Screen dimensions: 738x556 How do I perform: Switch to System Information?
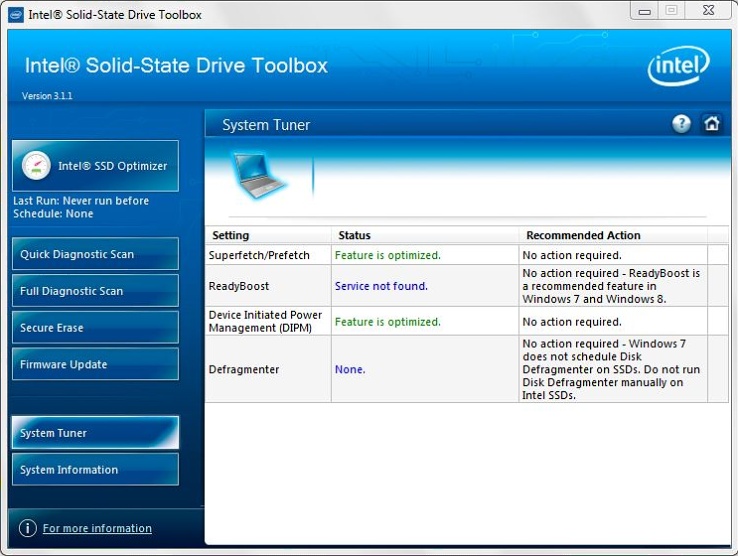(95, 470)
